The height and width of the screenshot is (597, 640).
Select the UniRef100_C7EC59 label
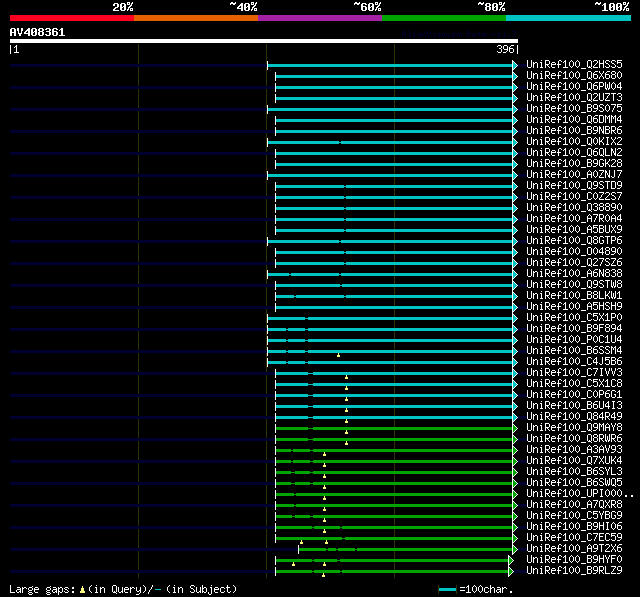(574, 538)
